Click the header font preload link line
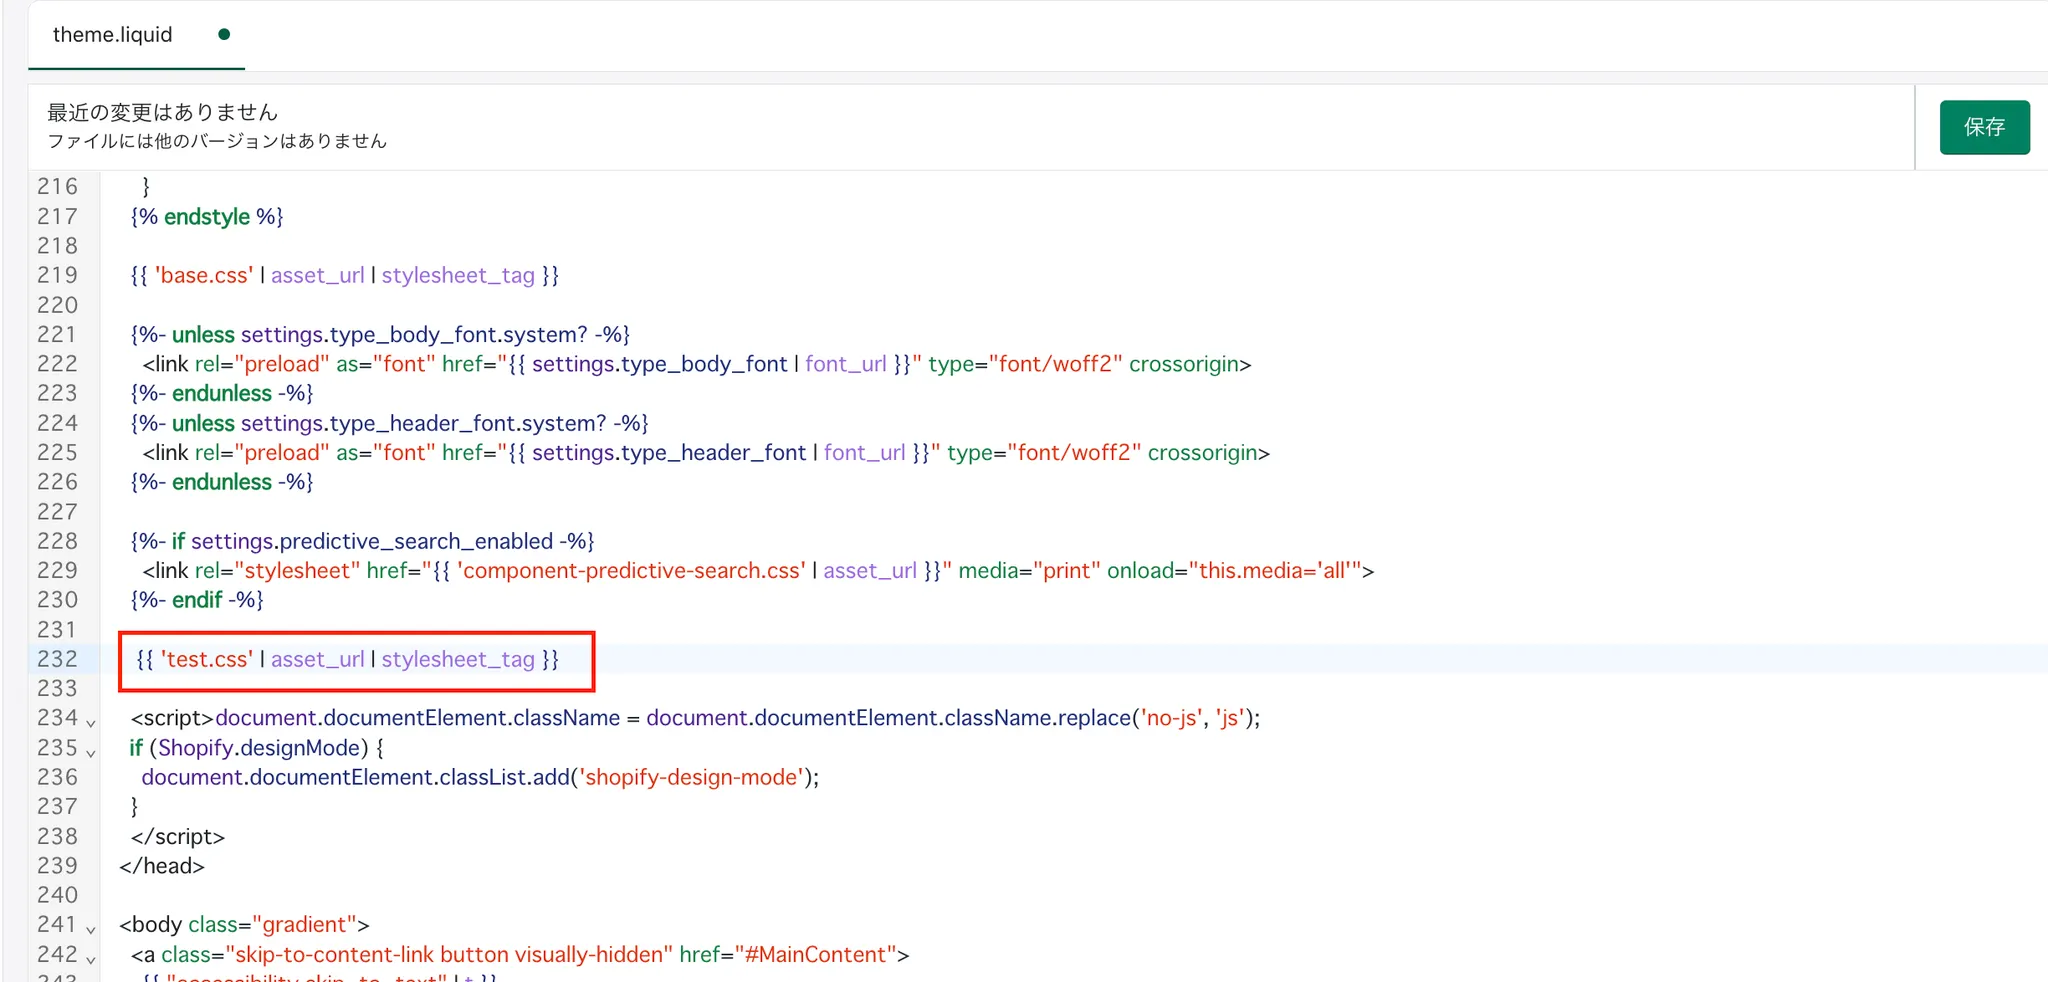 (706, 452)
